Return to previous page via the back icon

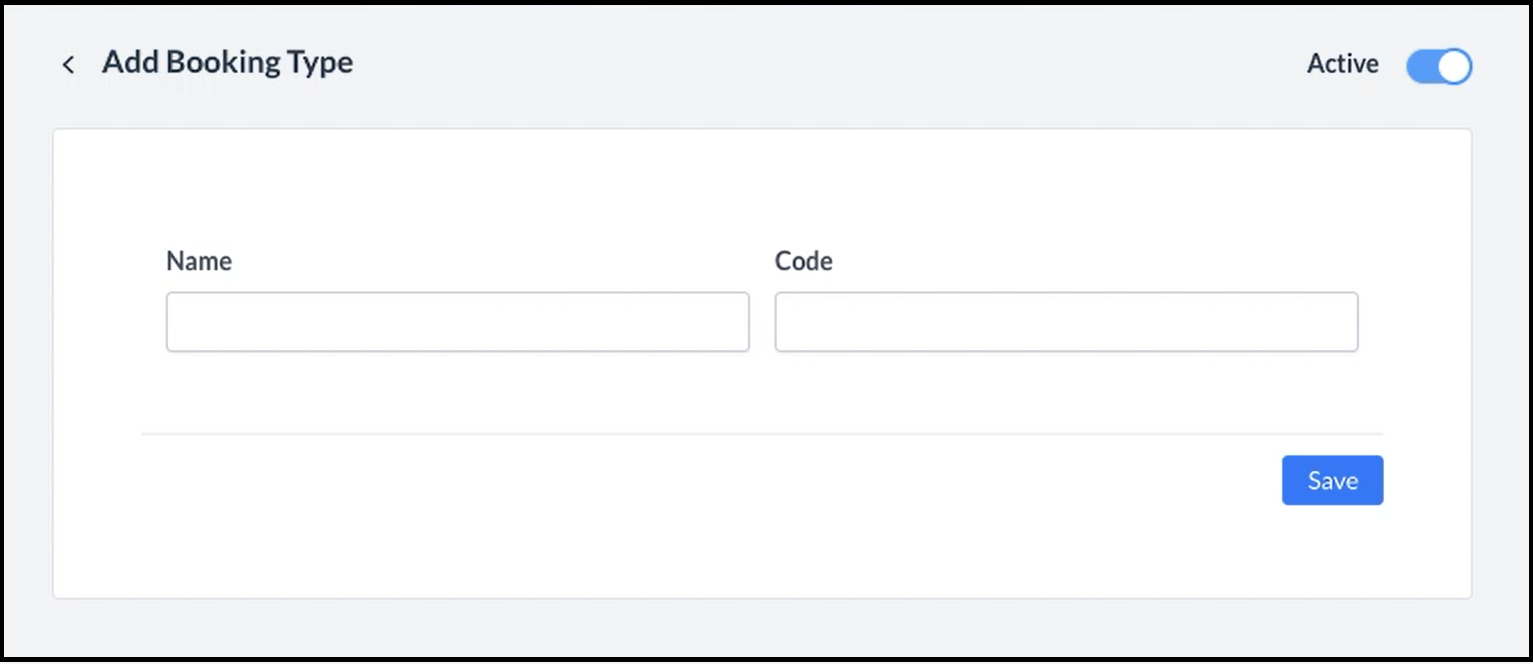click(x=68, y=65)
